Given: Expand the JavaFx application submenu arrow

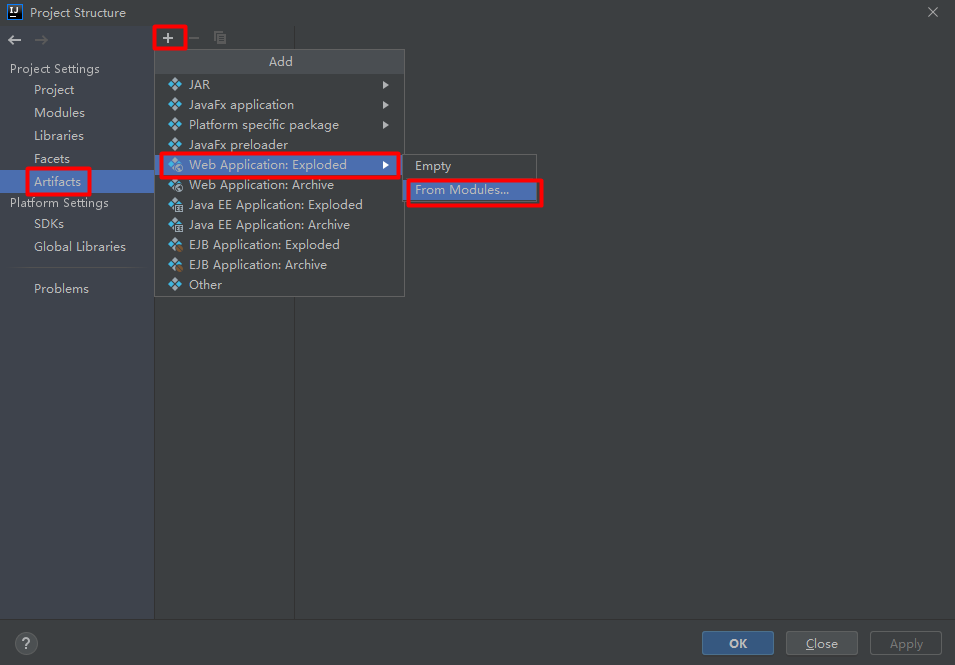Looking at the screenshot, I should point(386,105).
